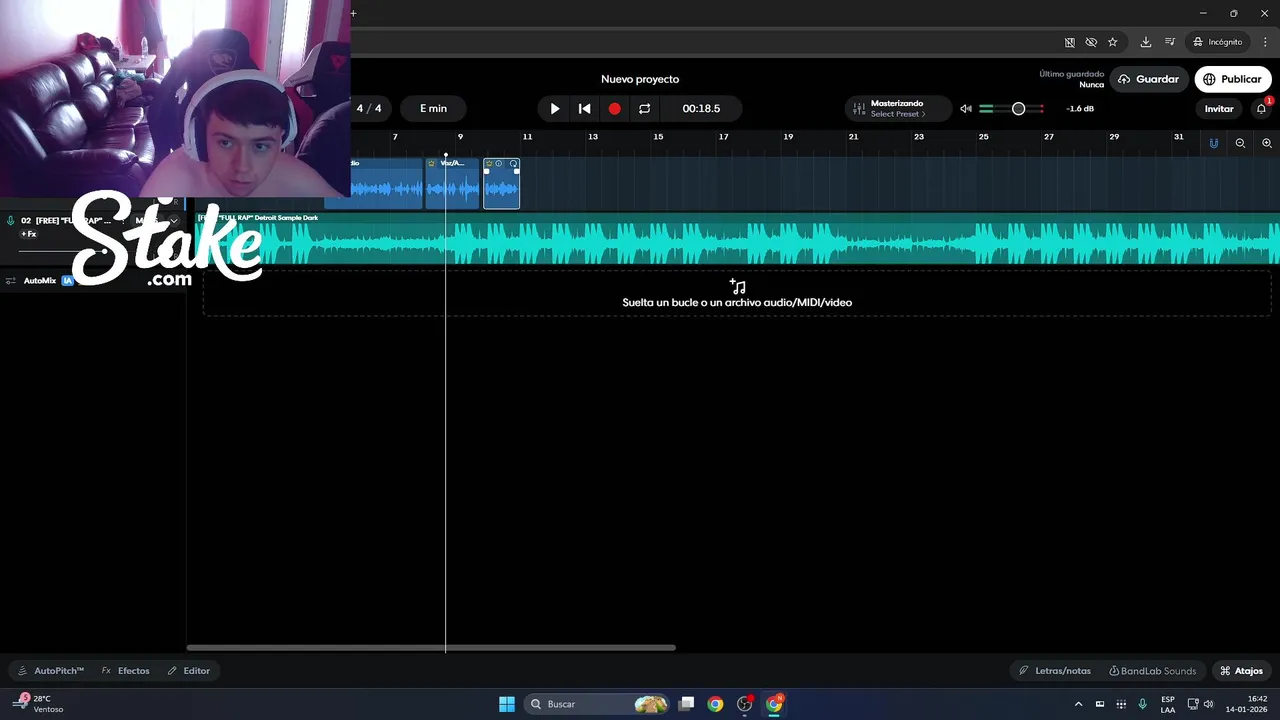Image resolution: width=1280 pixels, height=720 pixels.
Task: Click the AutoMix label
Action: (x=40, y=281)
